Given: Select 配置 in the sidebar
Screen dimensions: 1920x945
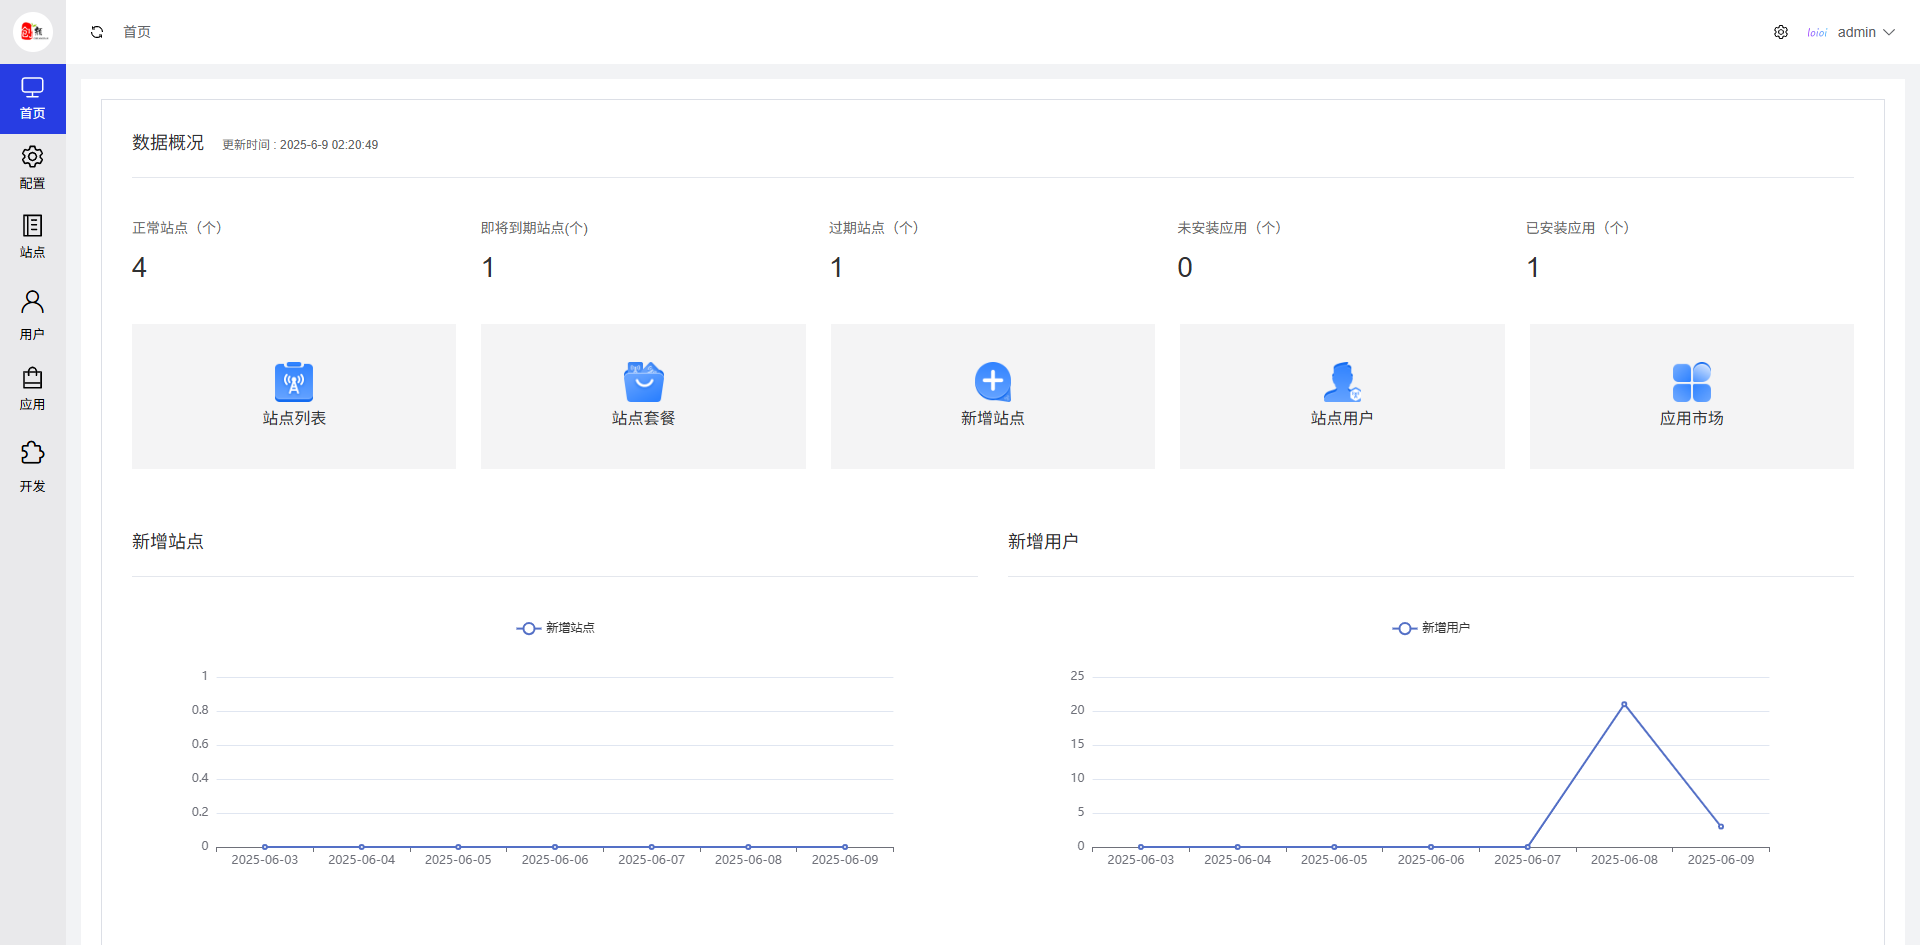Looking at the screenshot, I should (32, 167).
